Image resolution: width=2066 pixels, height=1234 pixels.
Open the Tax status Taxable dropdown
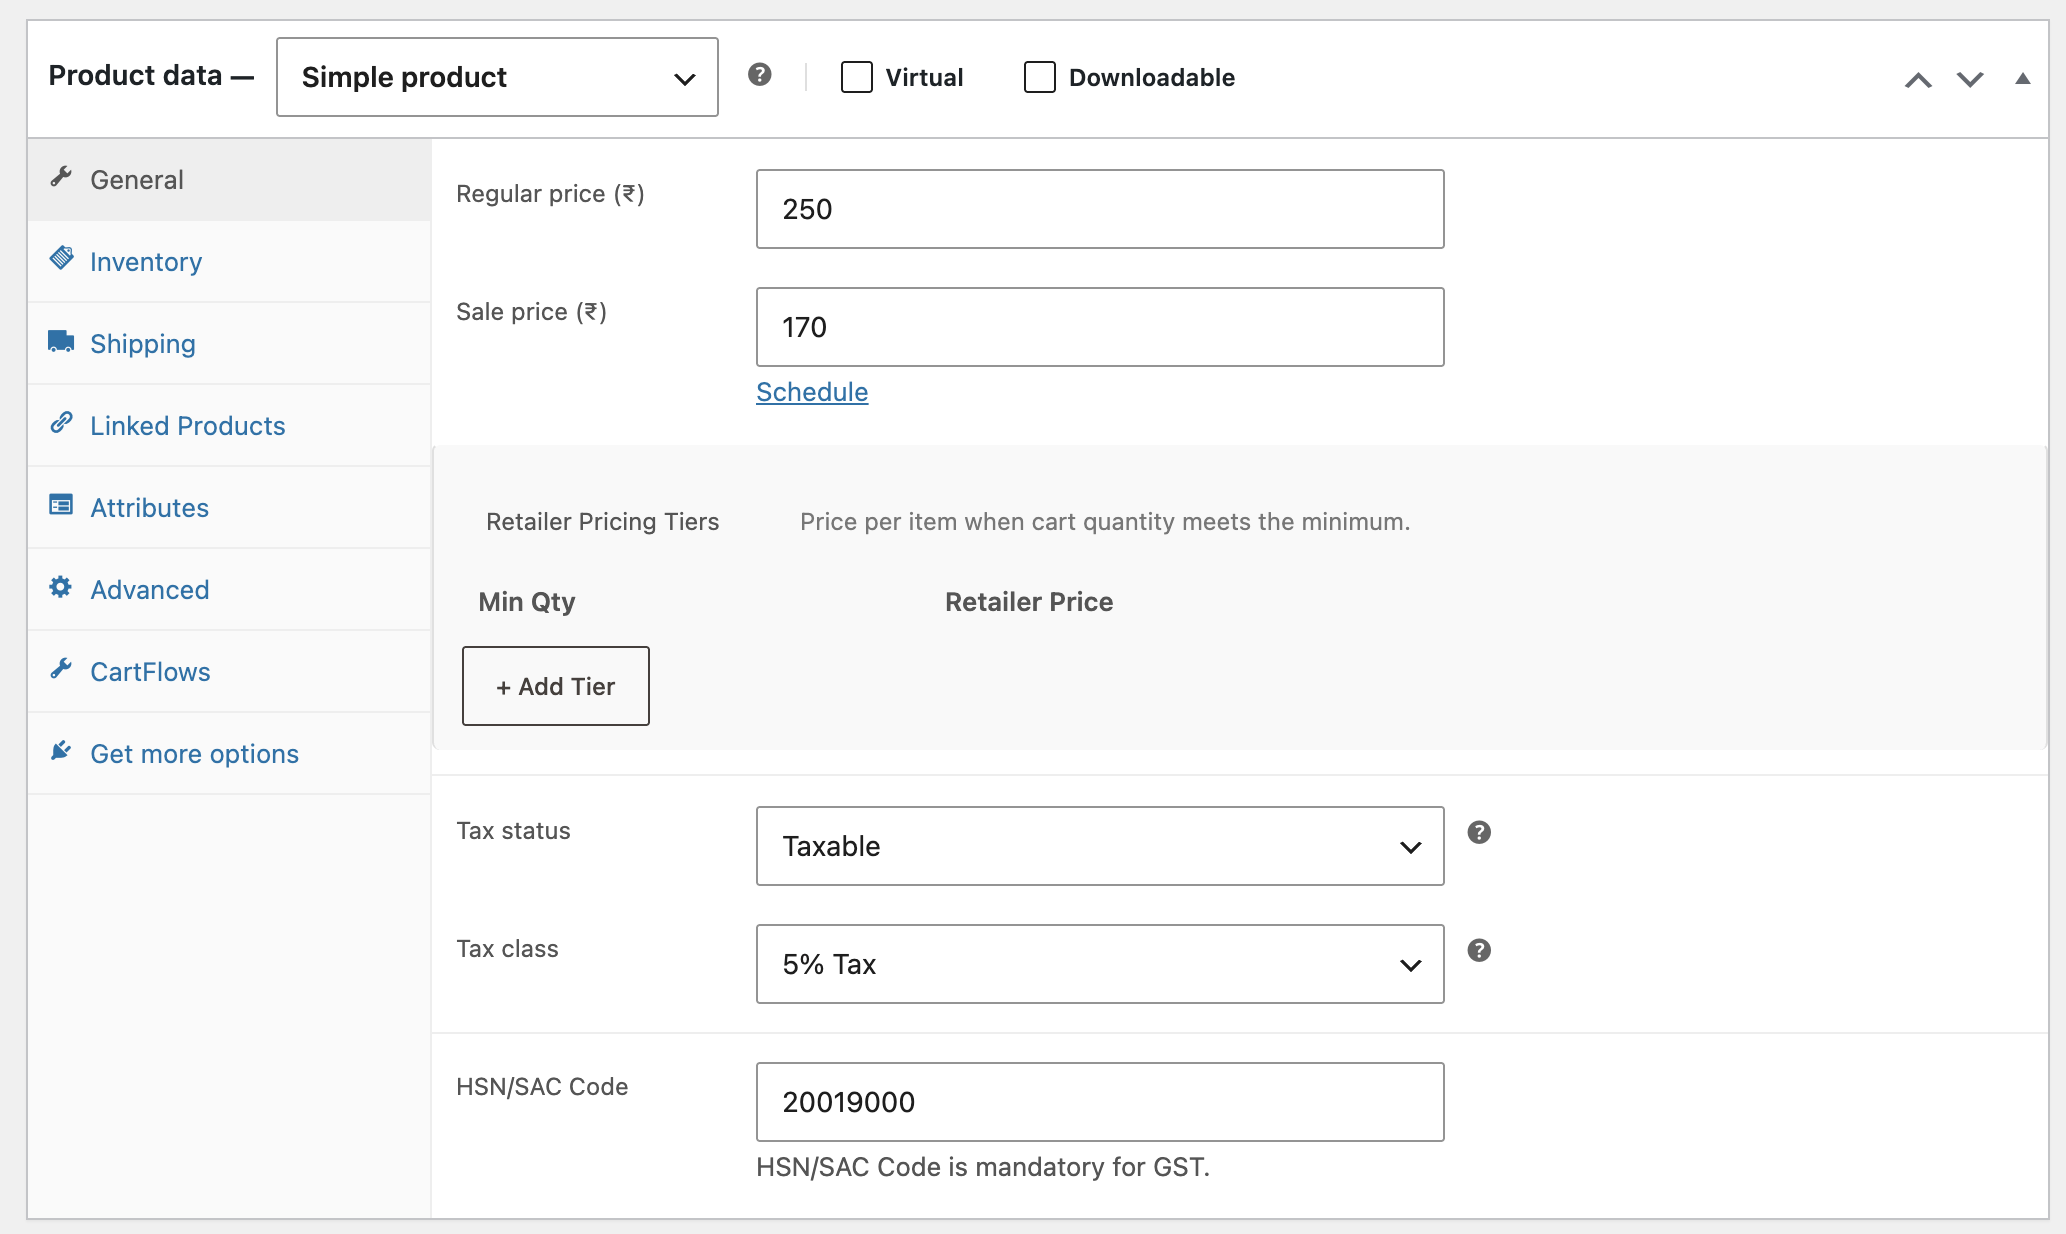(x=1100, y=846)
